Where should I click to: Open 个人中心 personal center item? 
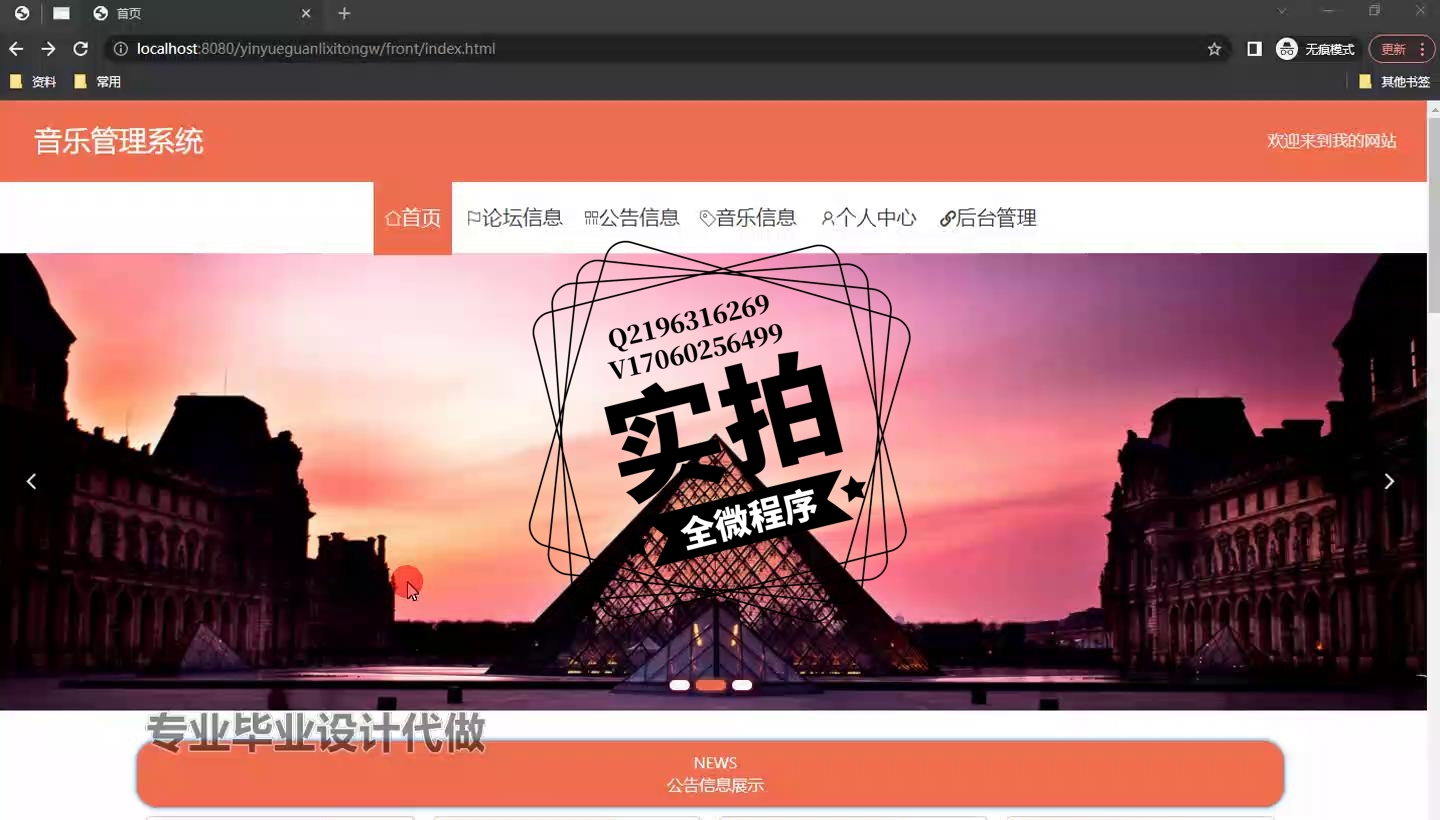(x=868, y=218)
